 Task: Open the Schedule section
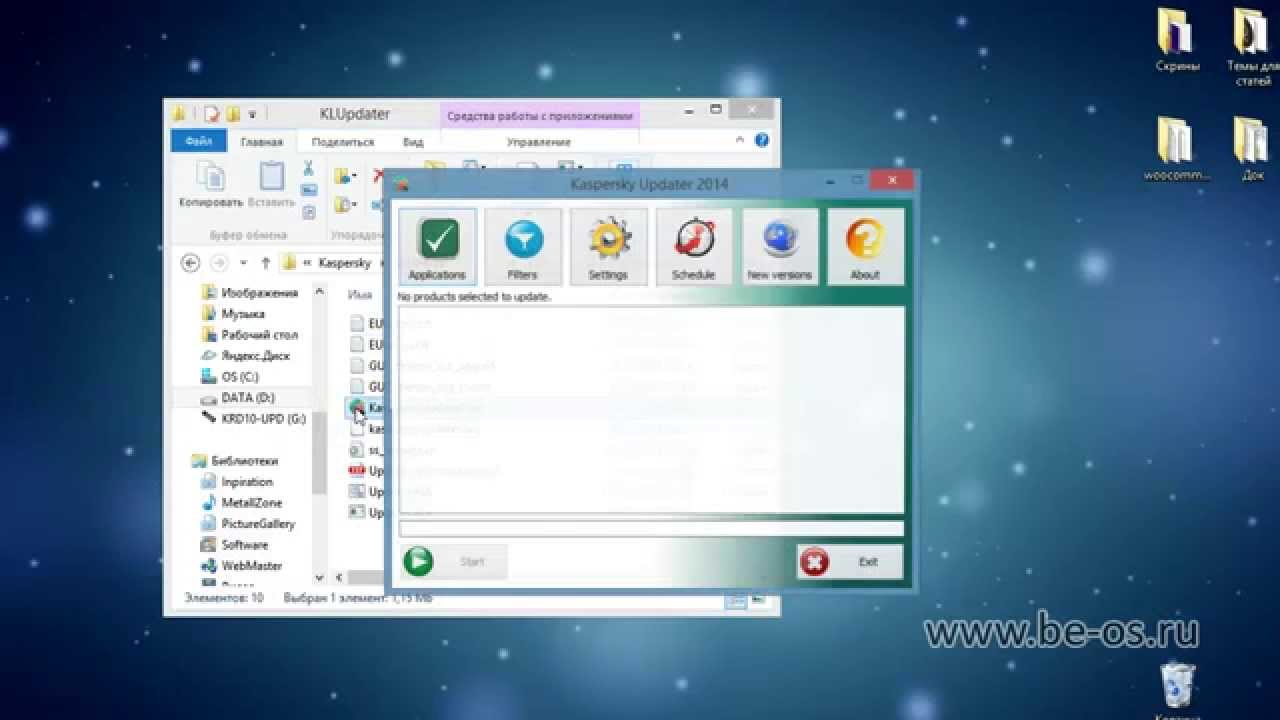click(694, 246)
